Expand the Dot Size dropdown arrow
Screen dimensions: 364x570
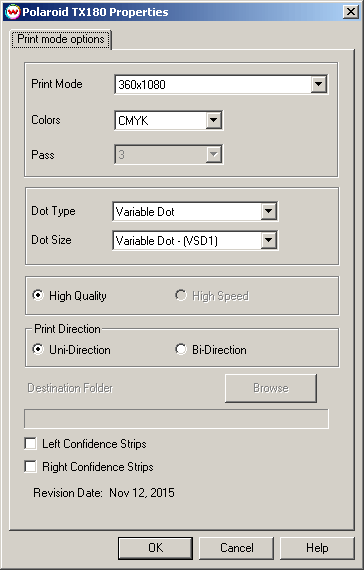click(x=268, y=240)
